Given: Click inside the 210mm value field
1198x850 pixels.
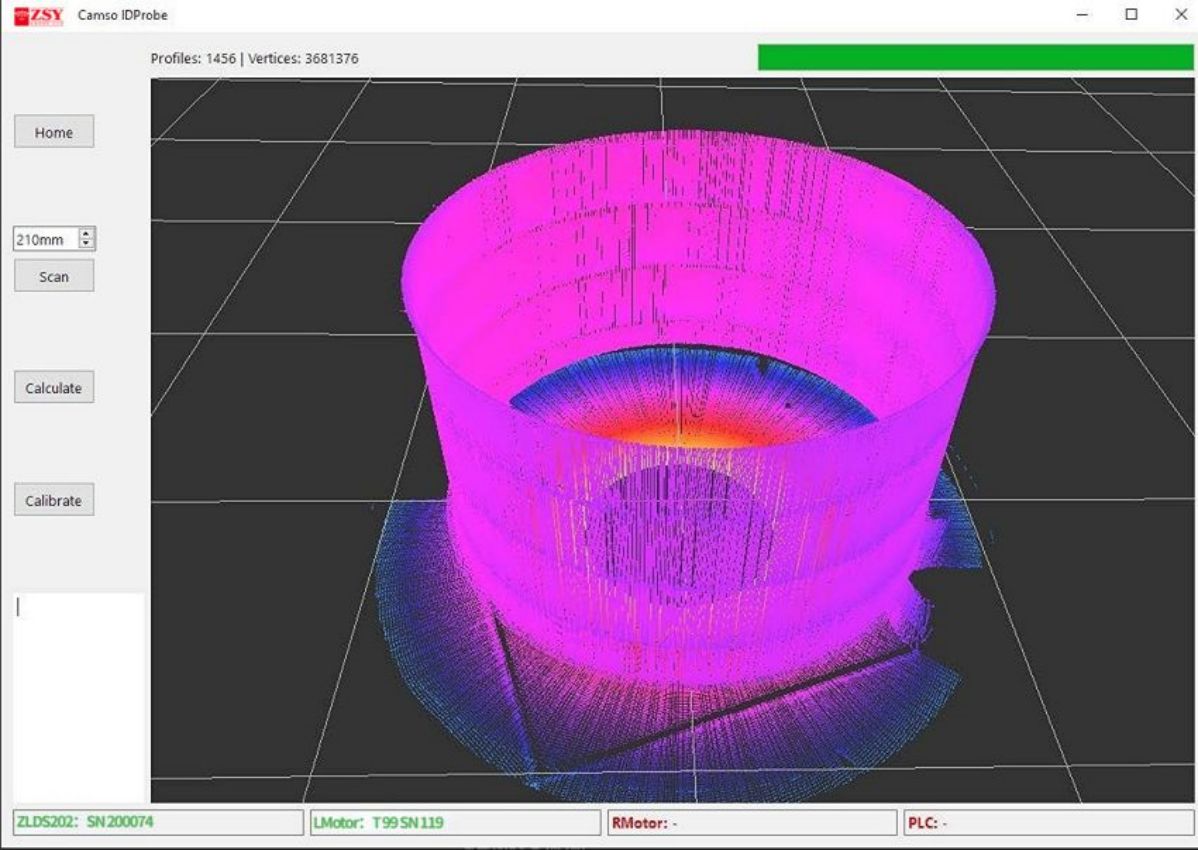Looking at the screenshot, I should (x=43, y=240).
